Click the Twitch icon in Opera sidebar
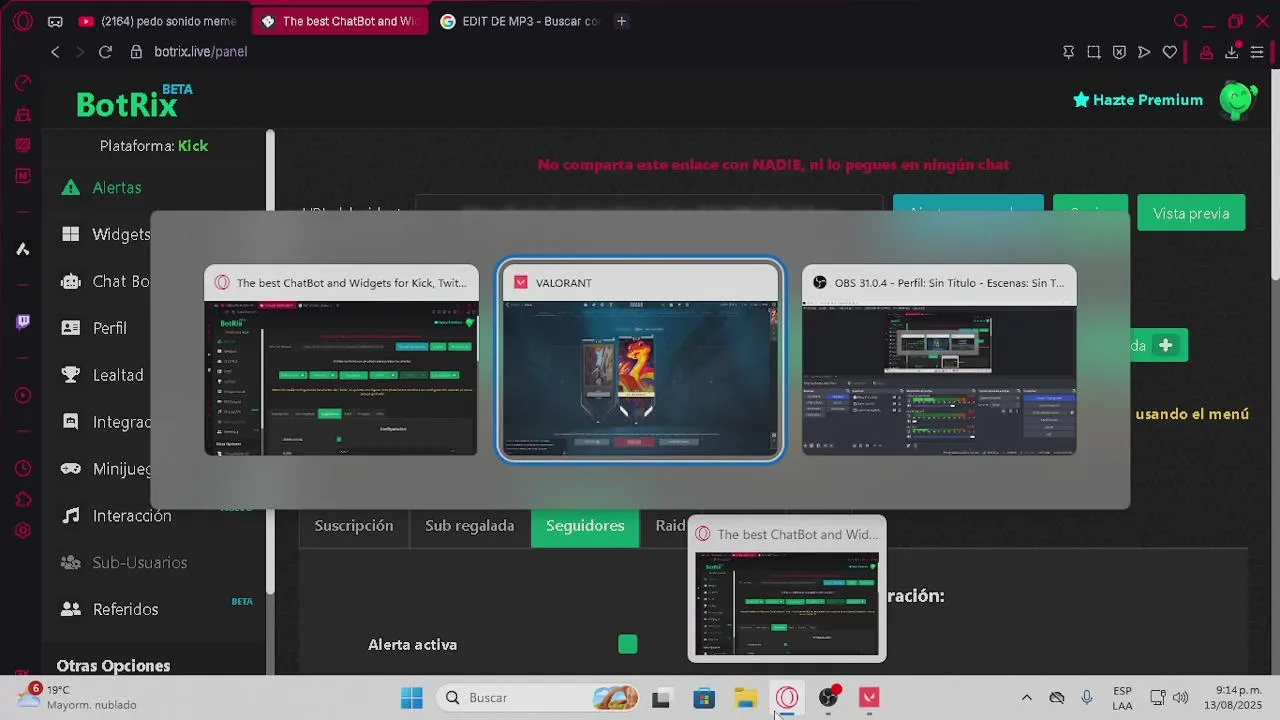Image resolution: width=1280 pixels, height=720 pixels. [x=22, y=322]
